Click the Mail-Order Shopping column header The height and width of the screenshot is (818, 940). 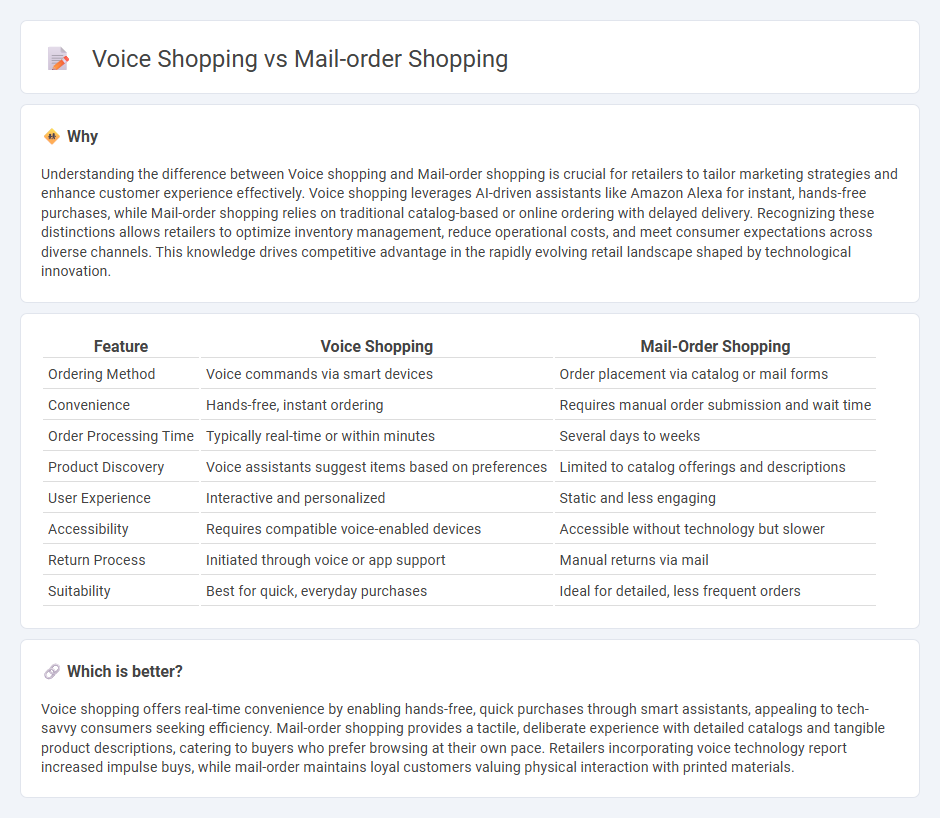[715, 347]
